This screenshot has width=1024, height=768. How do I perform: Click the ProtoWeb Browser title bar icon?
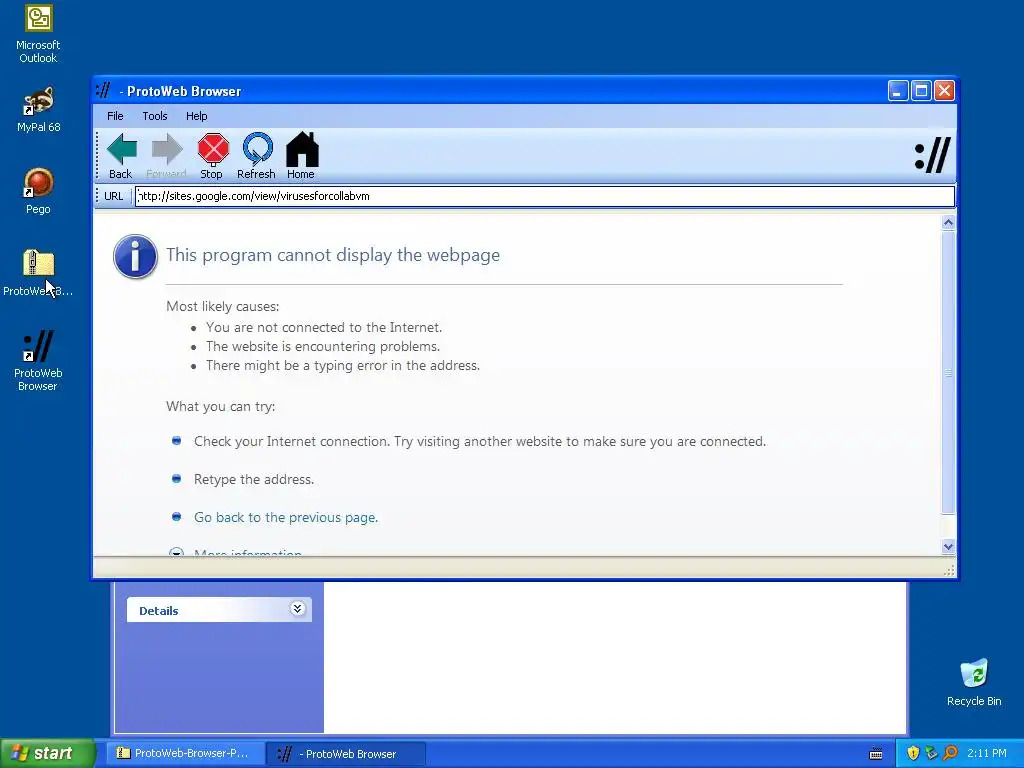coord(103,90)
